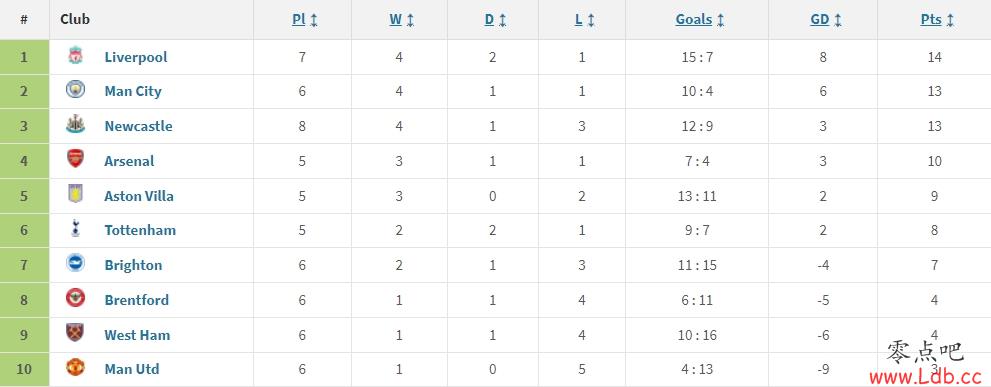The width and height of the screenshot is (991, 387).
Task: Open the Liverpool team link
Action: click(136, 57)
